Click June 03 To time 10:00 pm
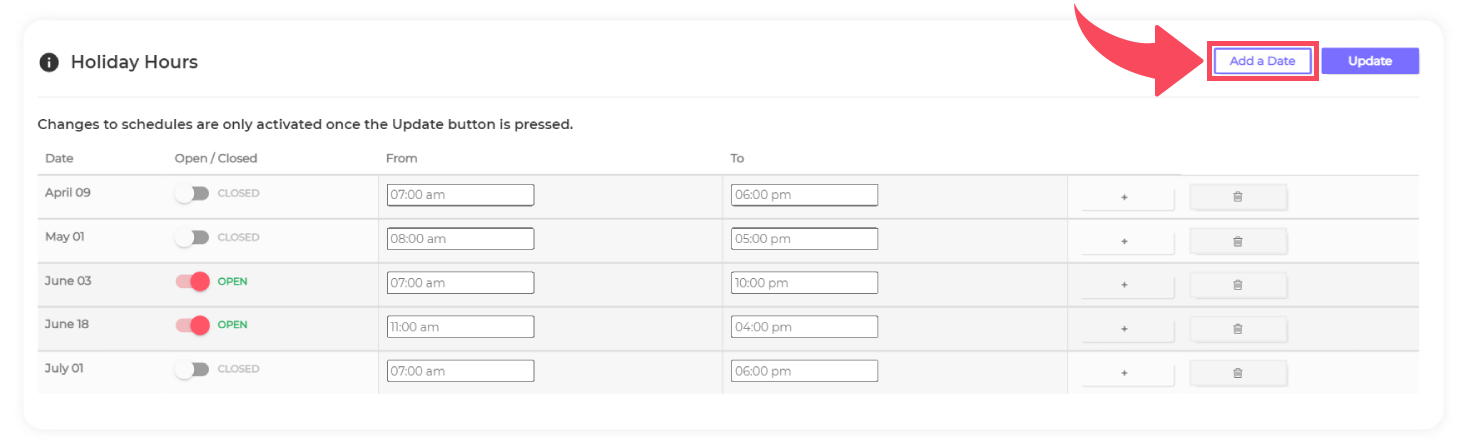 click(804, 283)
